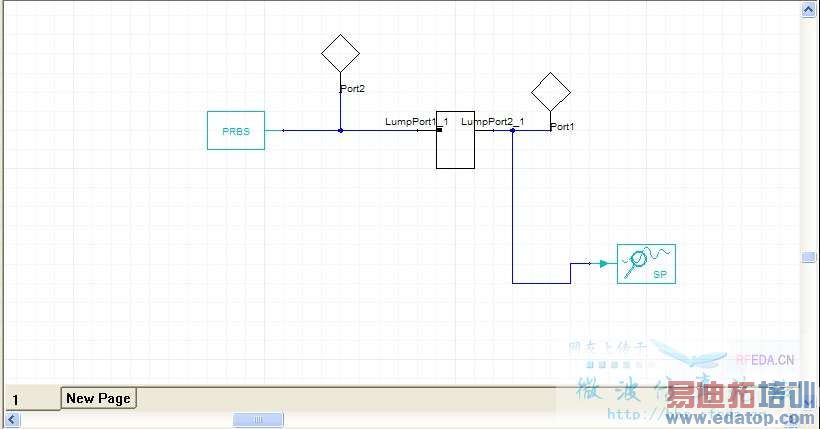820x429 pixels.
Task: Click the LumpPort2_1 pin label
Action: tap(493, 121)
